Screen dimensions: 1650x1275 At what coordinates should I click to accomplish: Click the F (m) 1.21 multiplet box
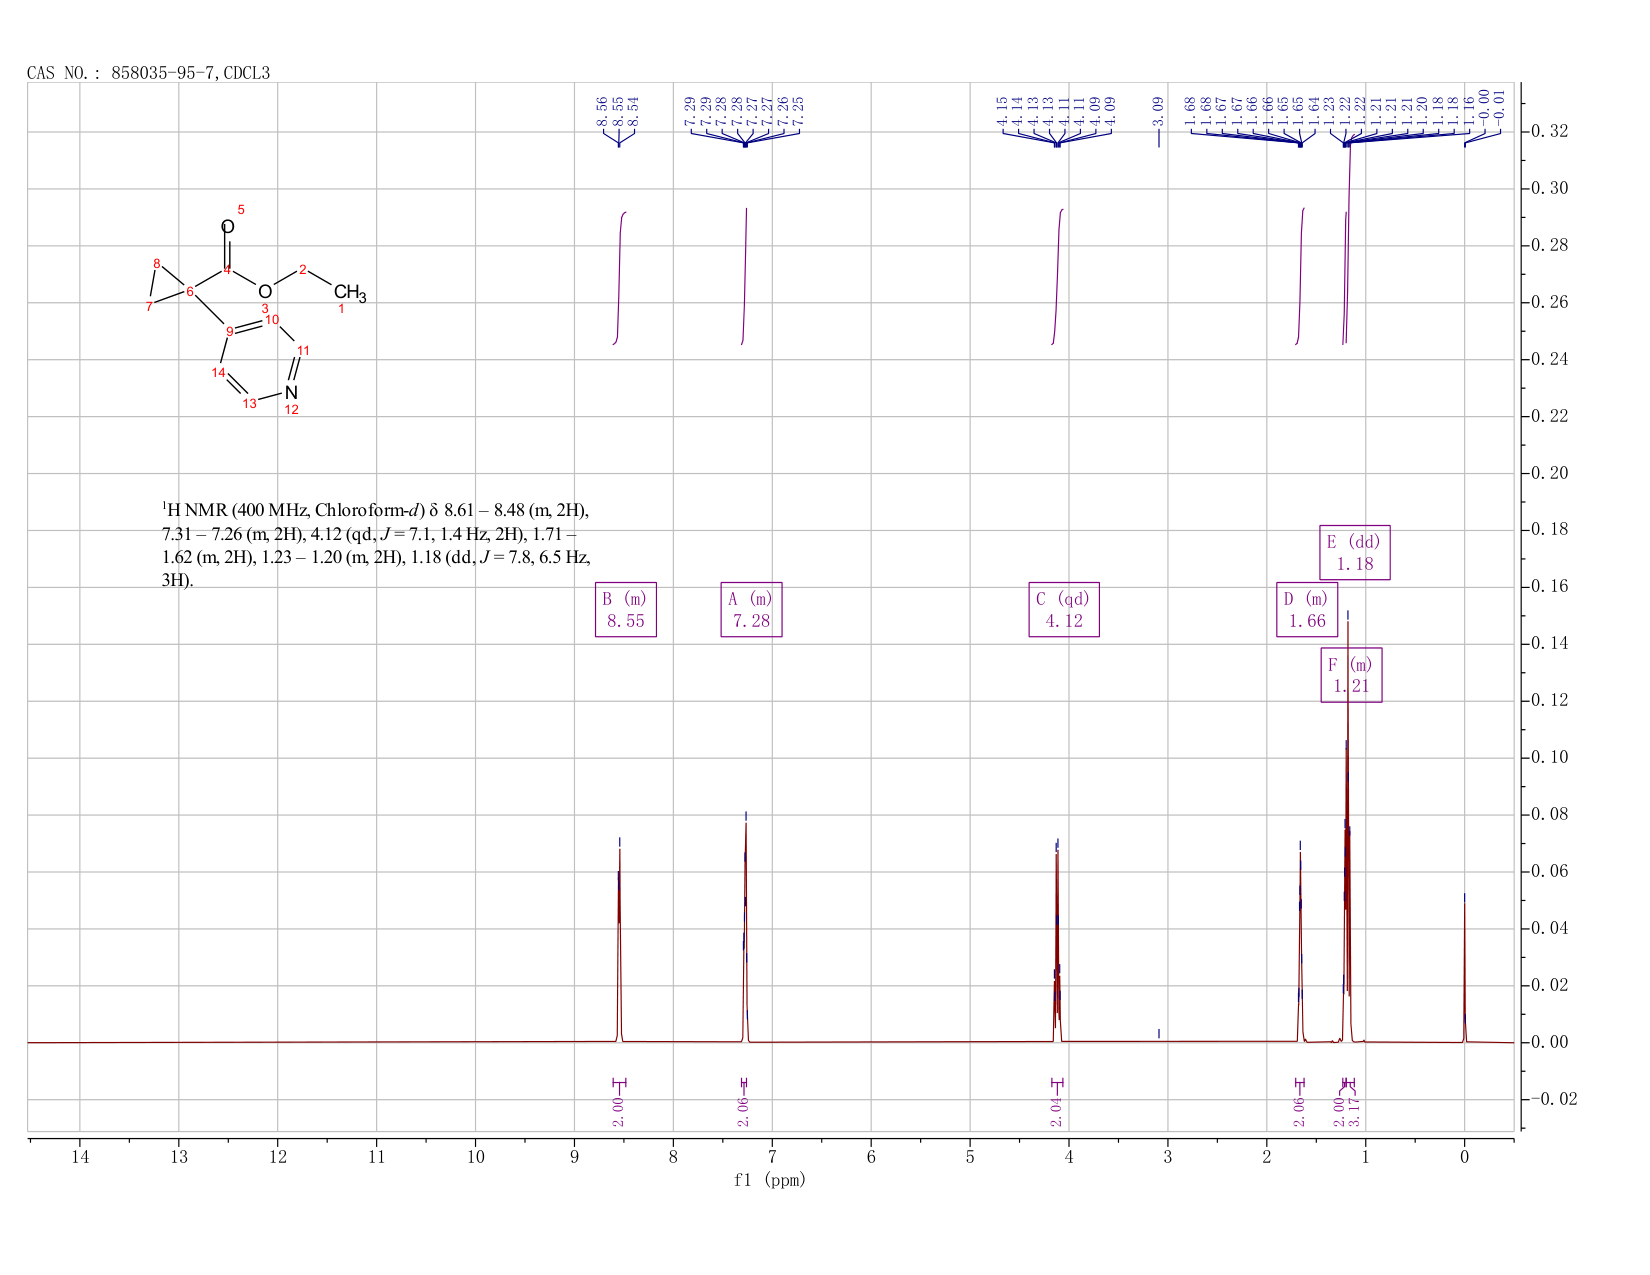1351,675
